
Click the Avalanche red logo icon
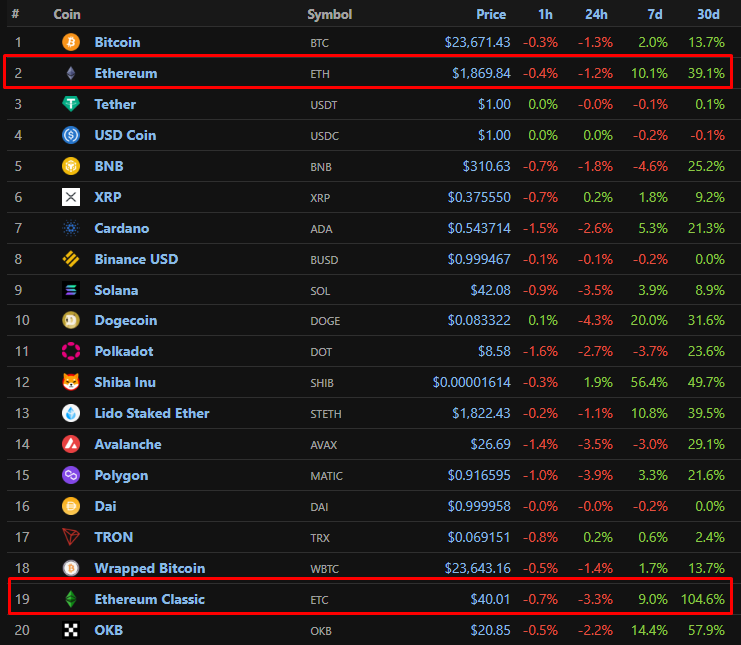pos(71,444)
